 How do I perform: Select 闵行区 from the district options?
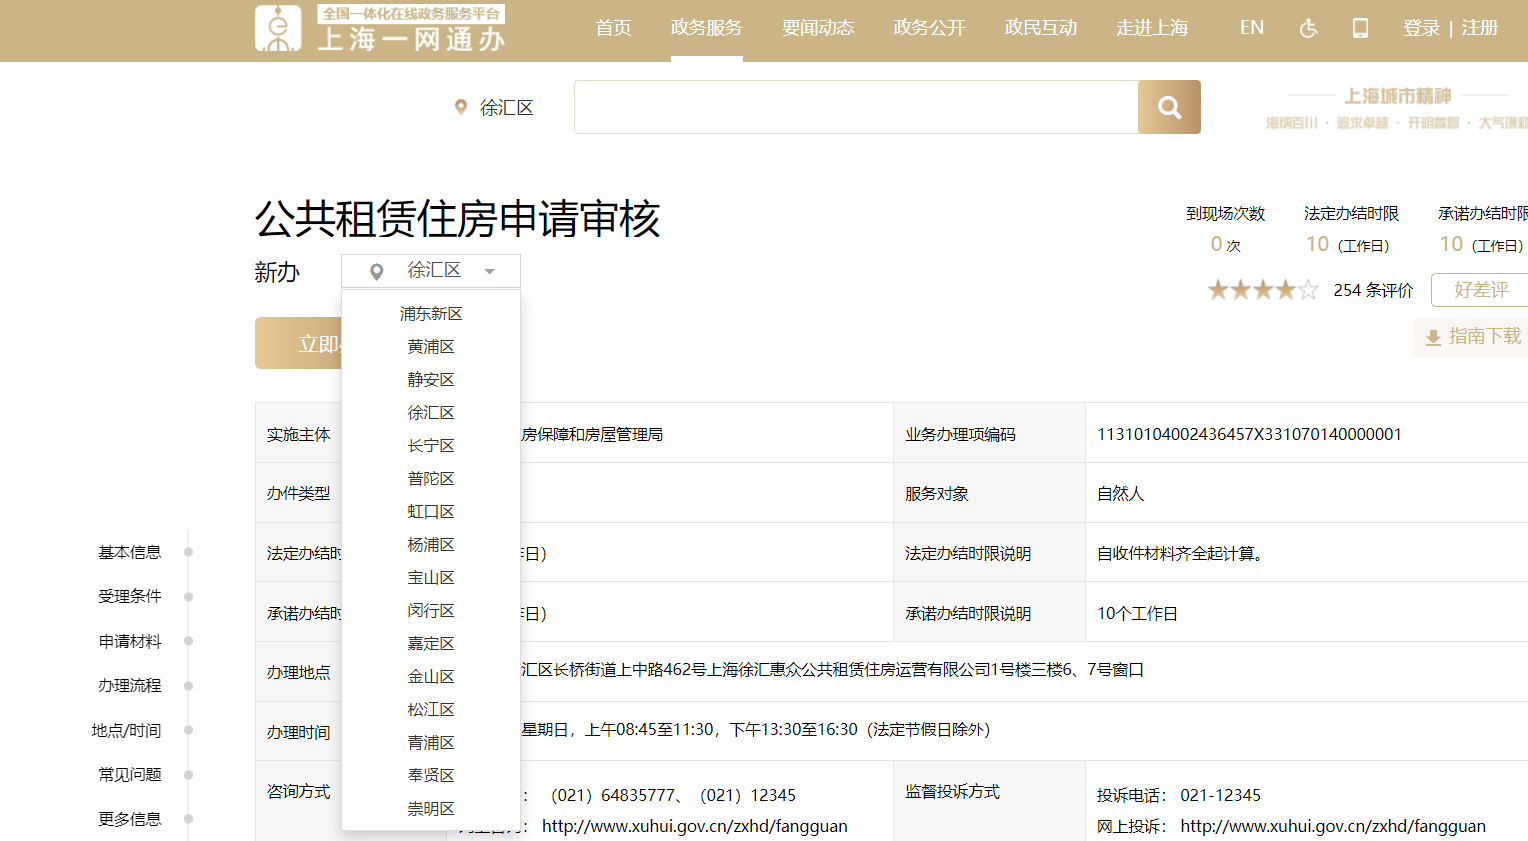431,611
